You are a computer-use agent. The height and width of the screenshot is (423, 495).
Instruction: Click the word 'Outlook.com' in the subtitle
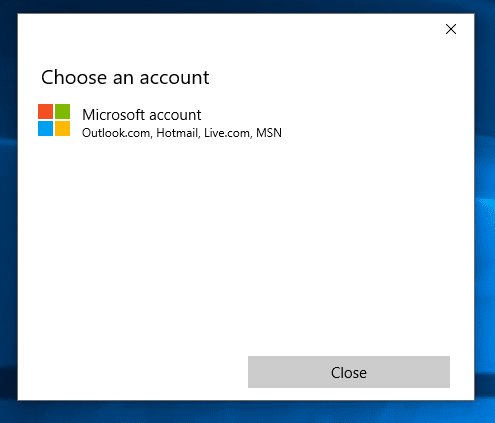(x=116, y=133)
